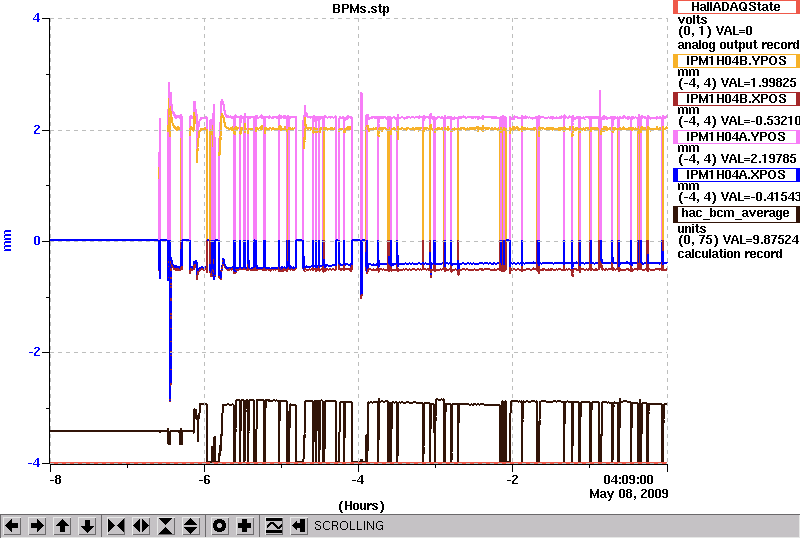Click the SCROLLING status text
Viewport: 800px width, 538px height.
348,526
